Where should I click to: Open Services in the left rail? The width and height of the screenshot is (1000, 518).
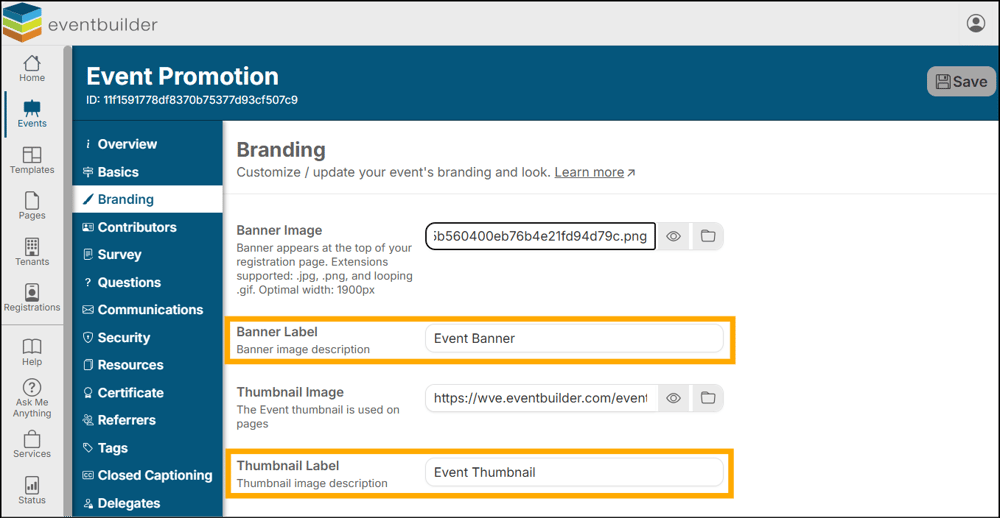pos(32,445)
